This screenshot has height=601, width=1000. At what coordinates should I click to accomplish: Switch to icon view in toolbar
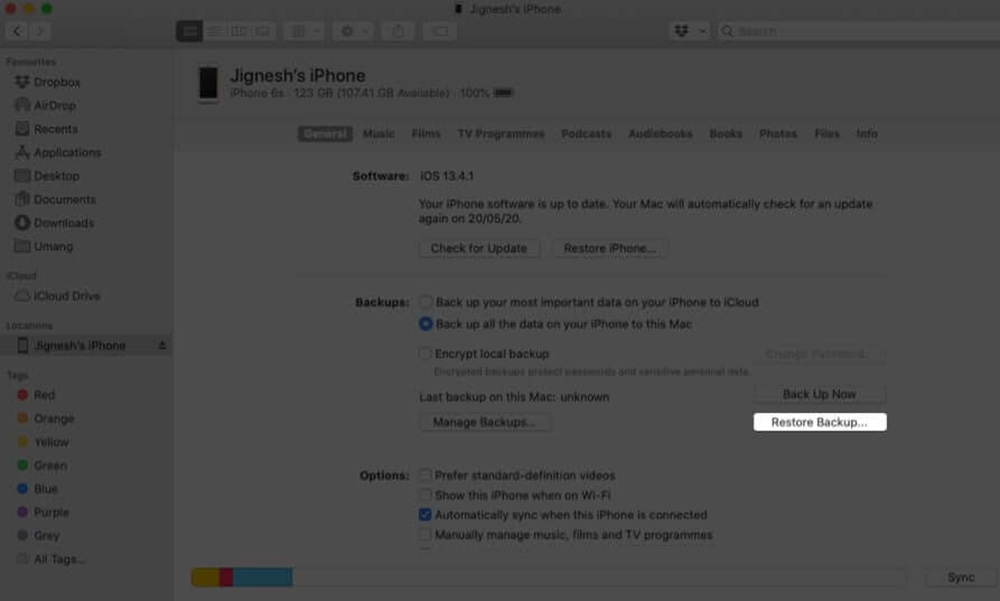tap(189, 31)
